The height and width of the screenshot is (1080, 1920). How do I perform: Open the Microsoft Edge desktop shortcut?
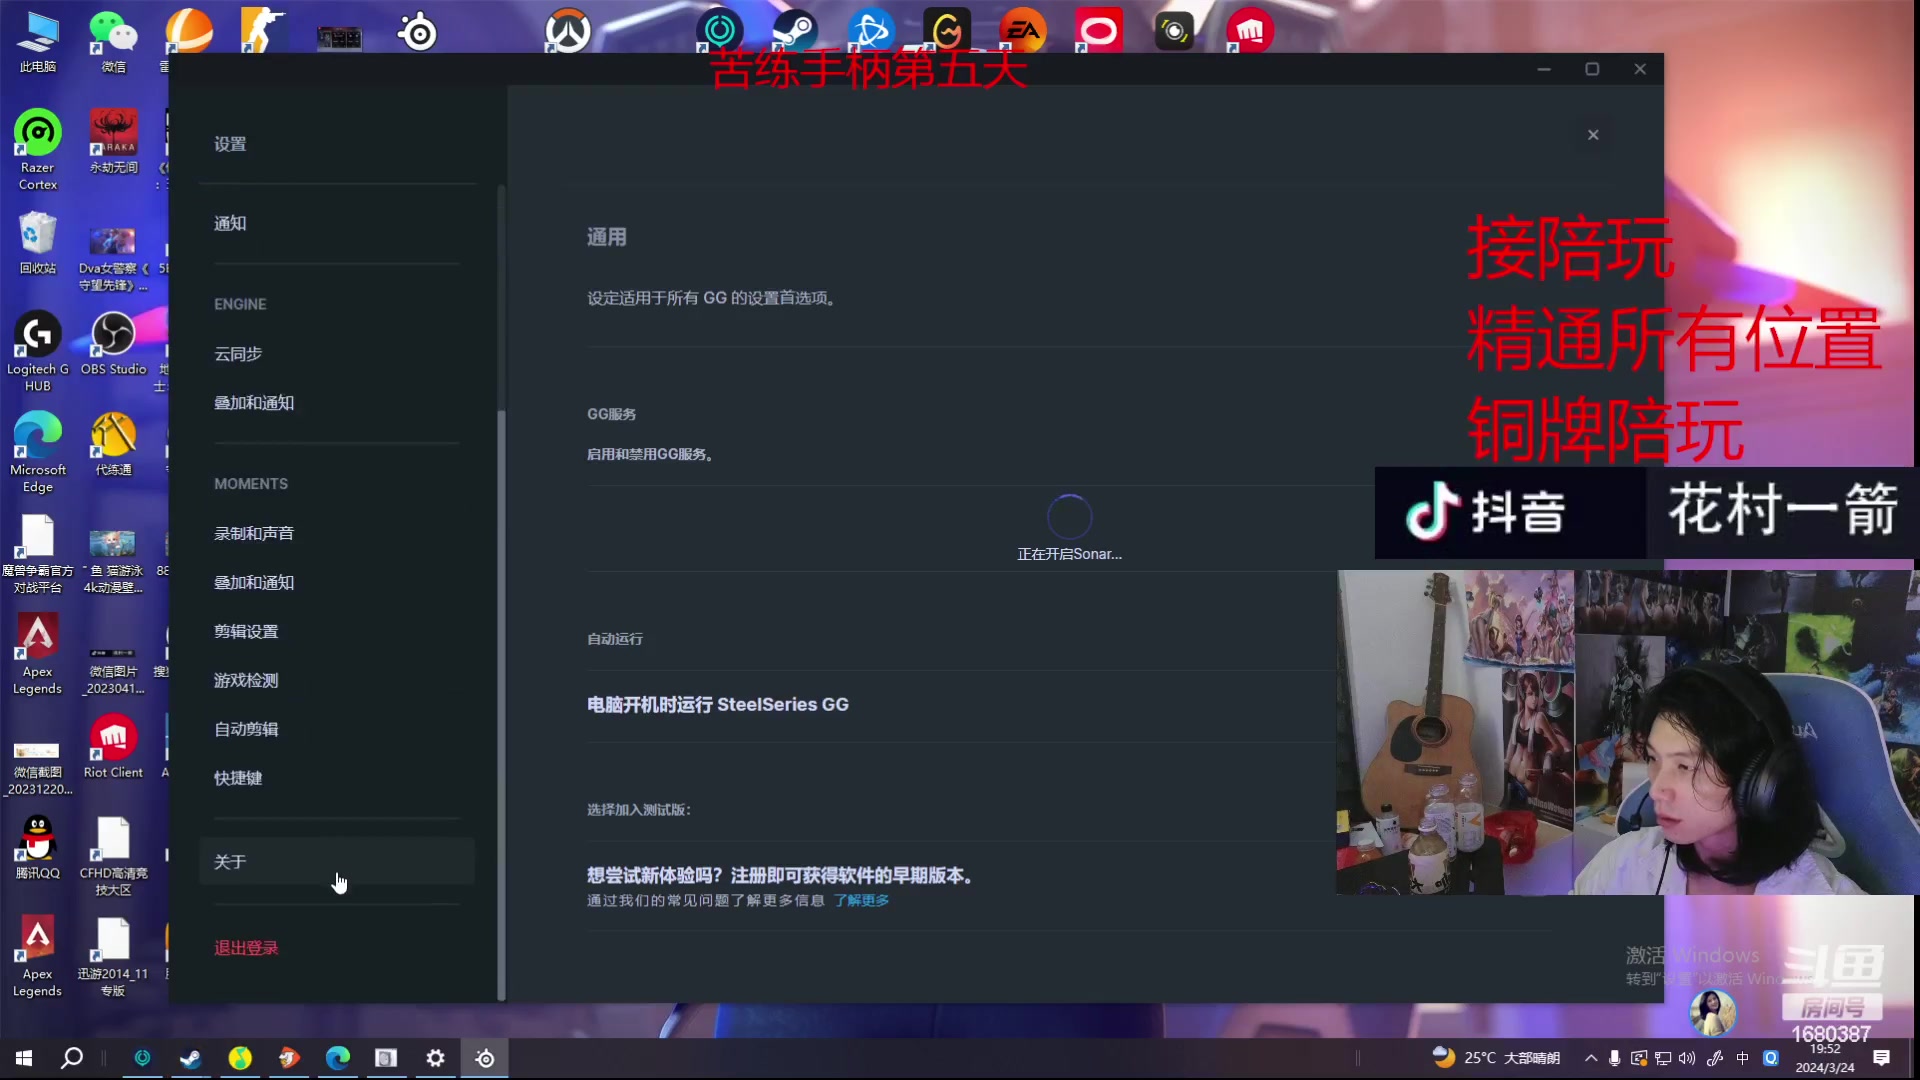(x=38, y=452)
